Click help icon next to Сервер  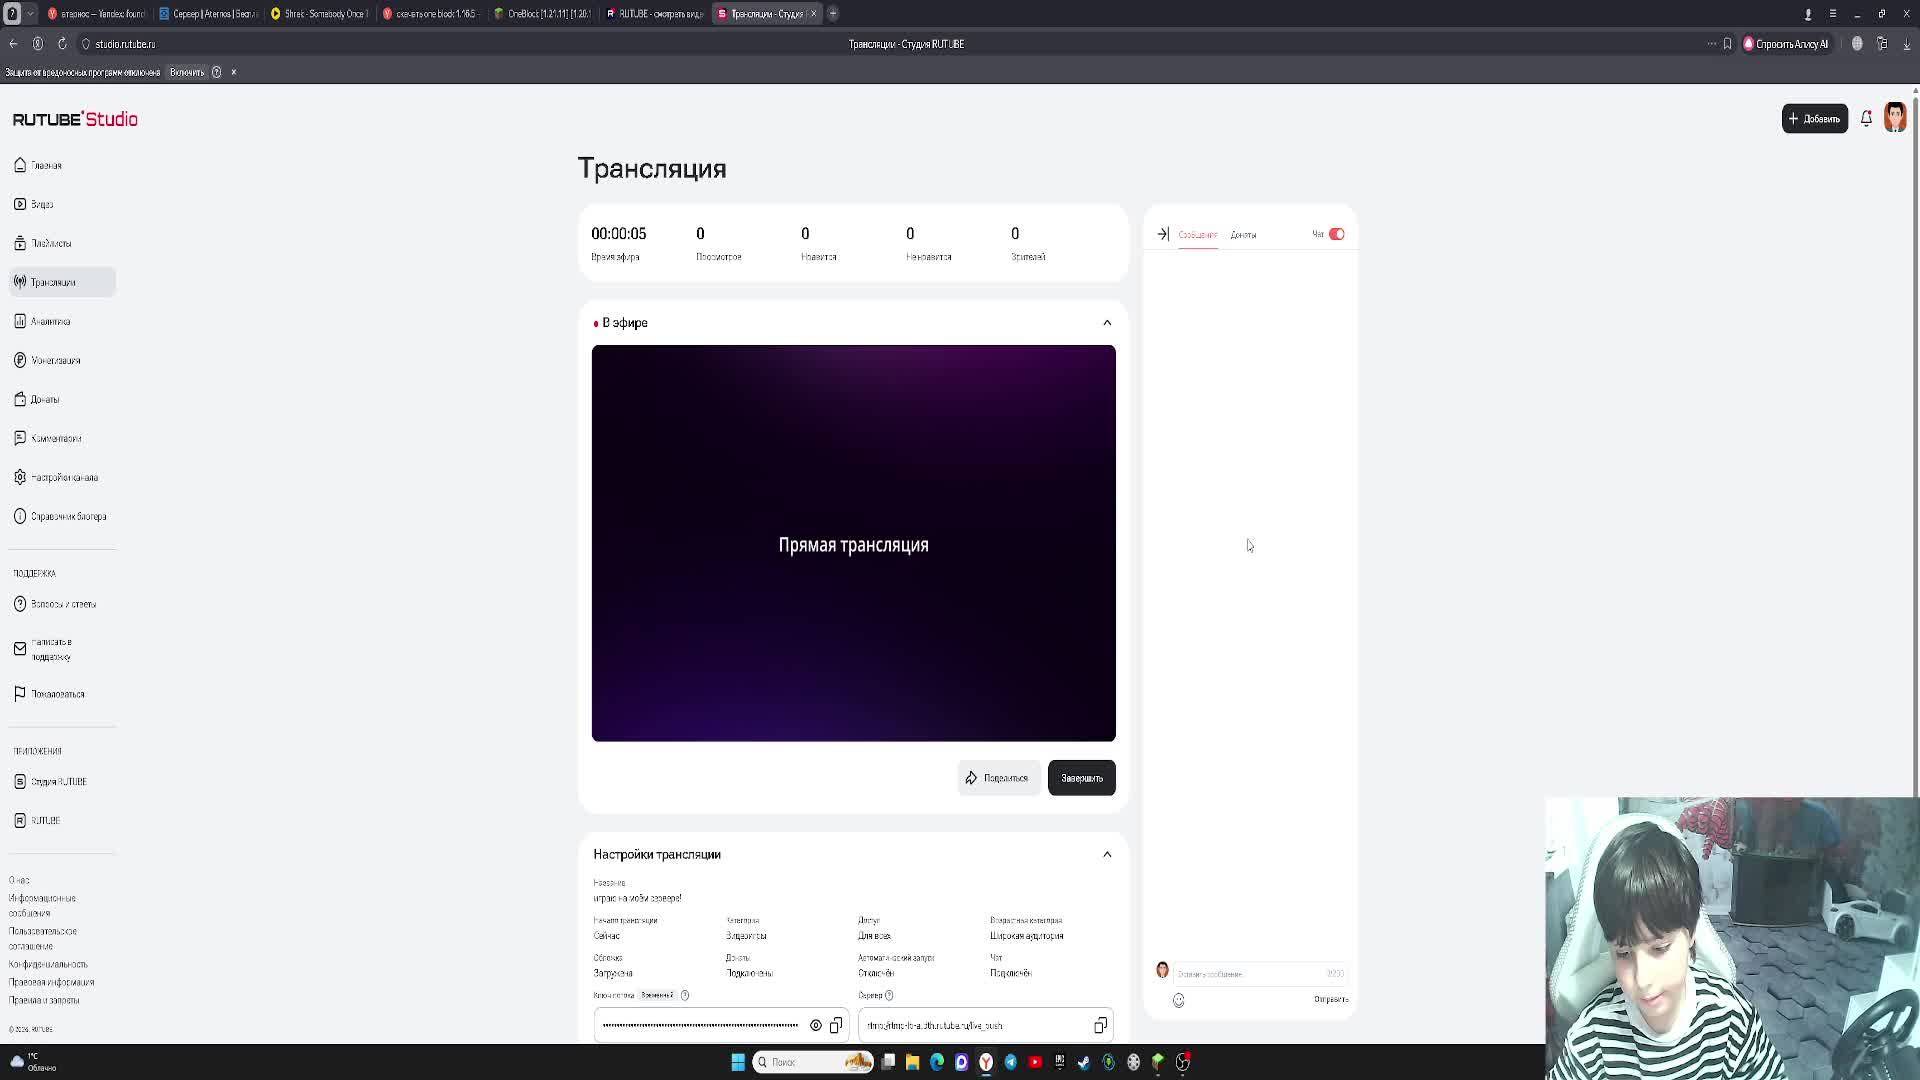(889, 995)
